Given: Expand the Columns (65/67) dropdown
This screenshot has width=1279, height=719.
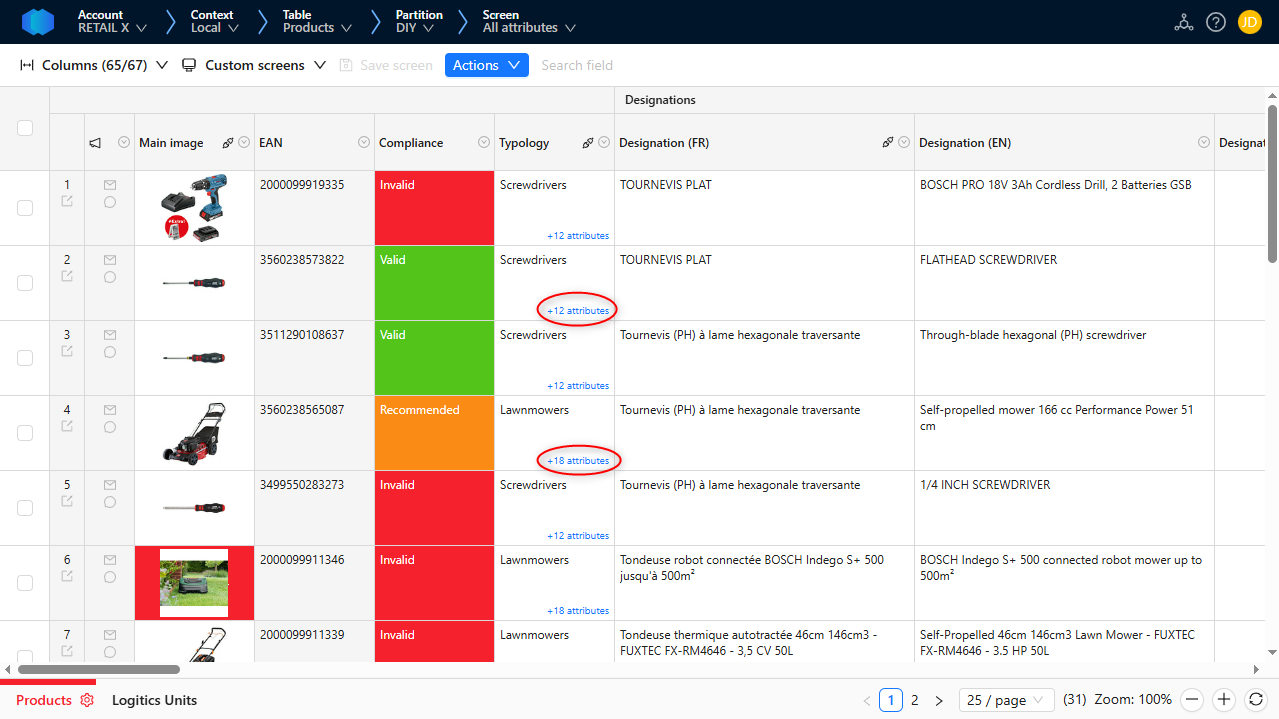Looking at the screenshot, I should click(x=94, y=65).
